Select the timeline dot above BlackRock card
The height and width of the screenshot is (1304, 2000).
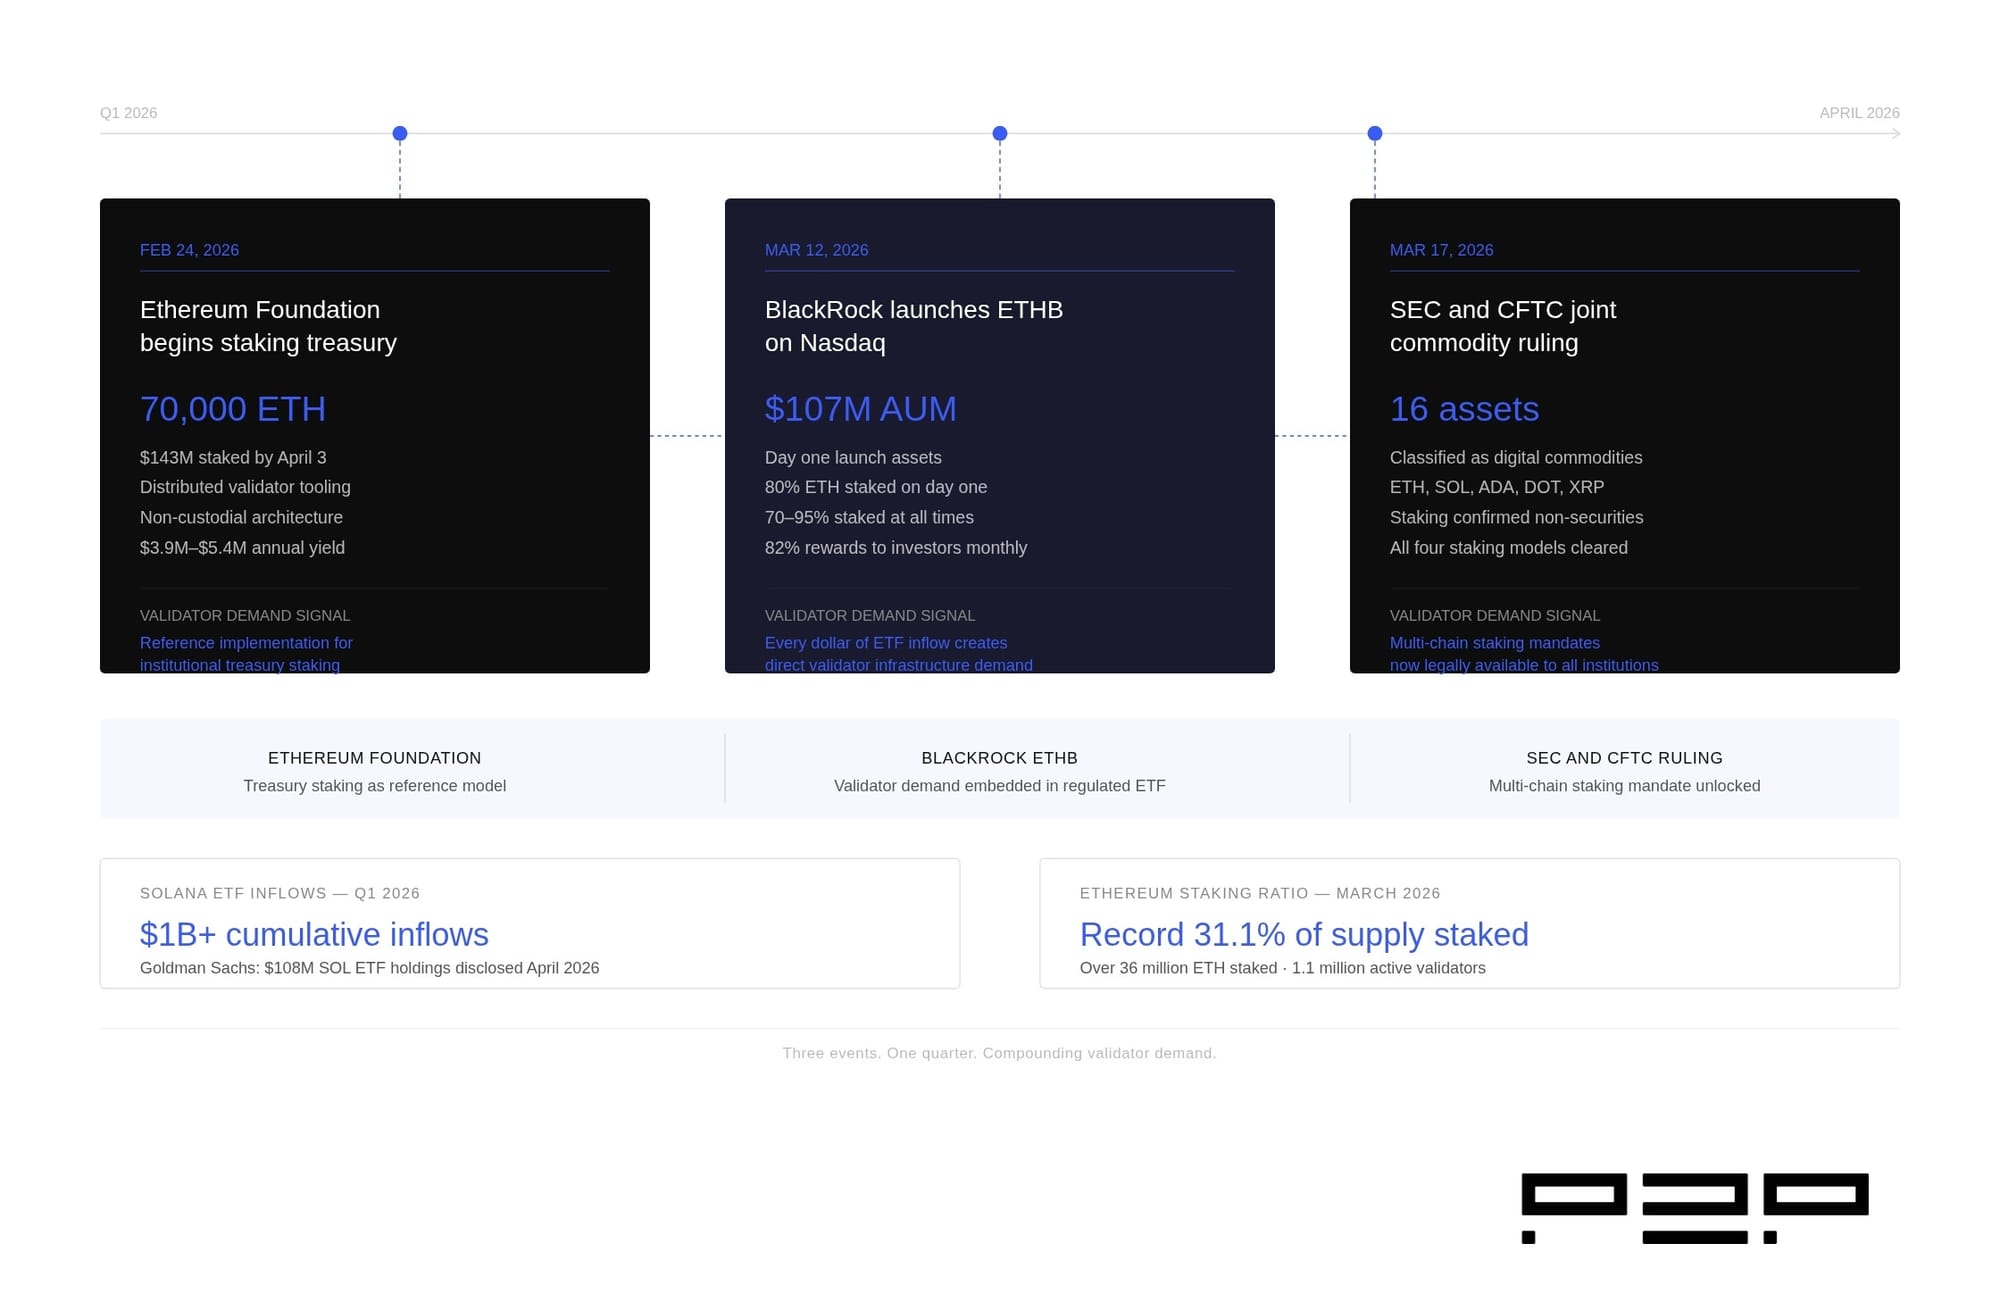[x=998, y=132]
